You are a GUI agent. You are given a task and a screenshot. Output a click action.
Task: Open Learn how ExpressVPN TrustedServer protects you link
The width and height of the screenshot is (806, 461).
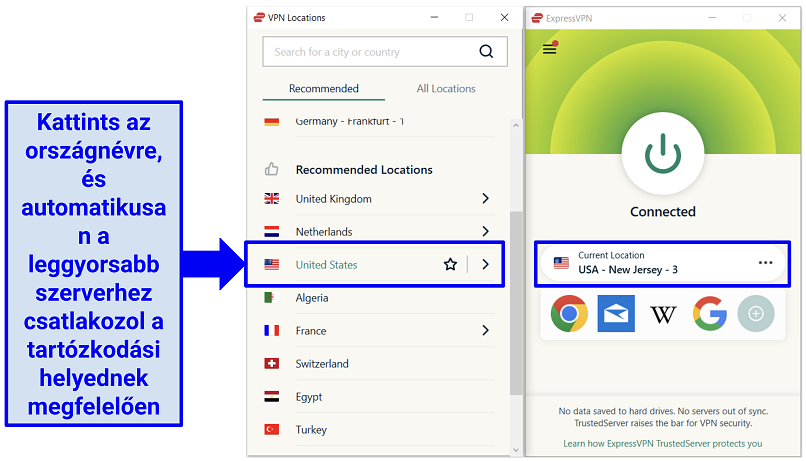[663, 444]
